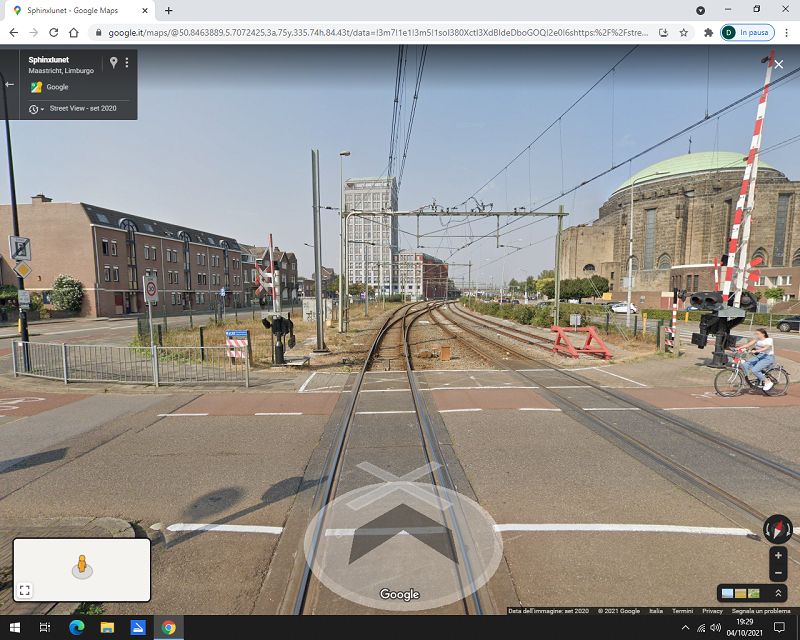
Task: Click the location pin icon for Sphinxlunet
Action: click(113, 62)
